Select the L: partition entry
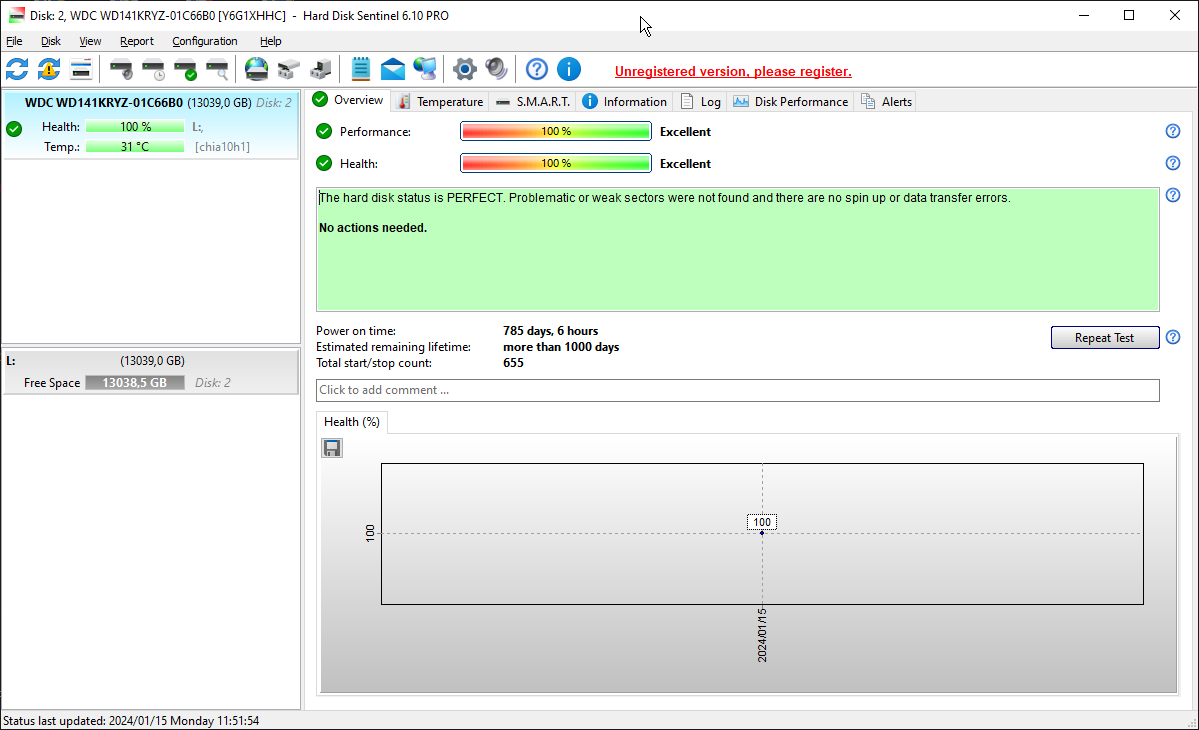Image resolution: width=1199 pixels, height=730 pixels. pyautogui.click(x=151, y=371)
